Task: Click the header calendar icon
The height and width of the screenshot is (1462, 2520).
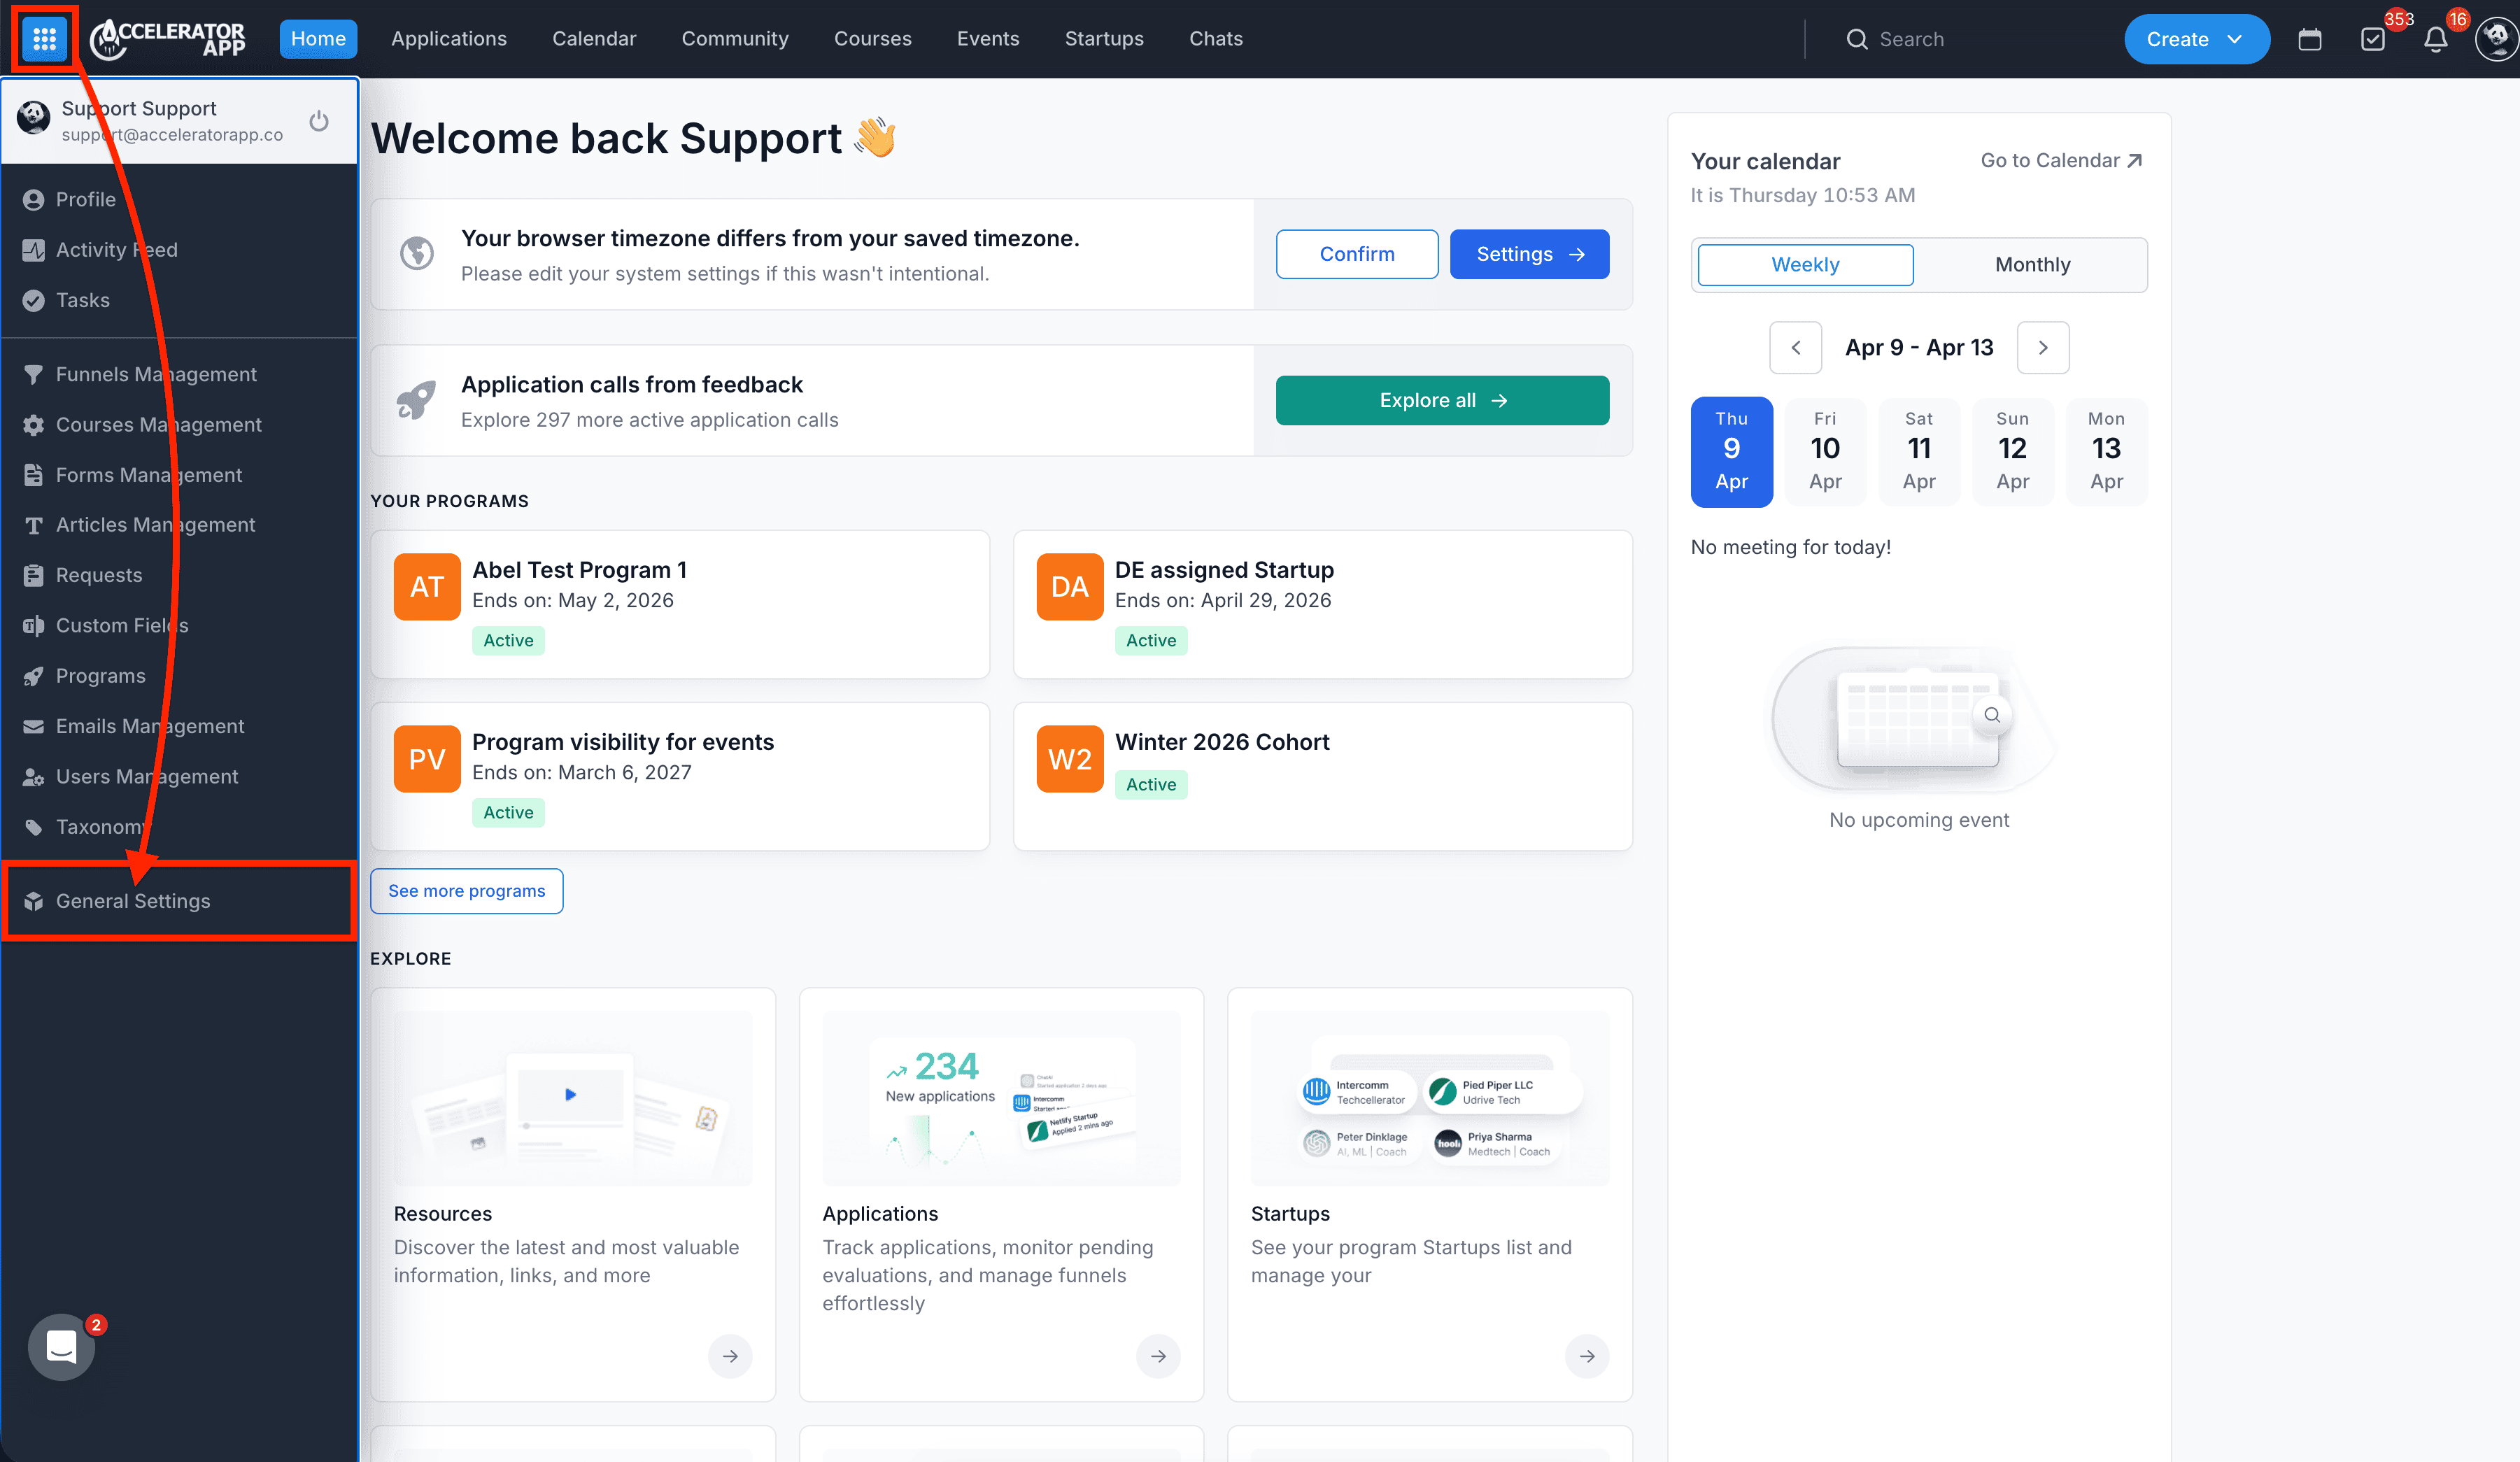Action: (x=2309, y=40)
